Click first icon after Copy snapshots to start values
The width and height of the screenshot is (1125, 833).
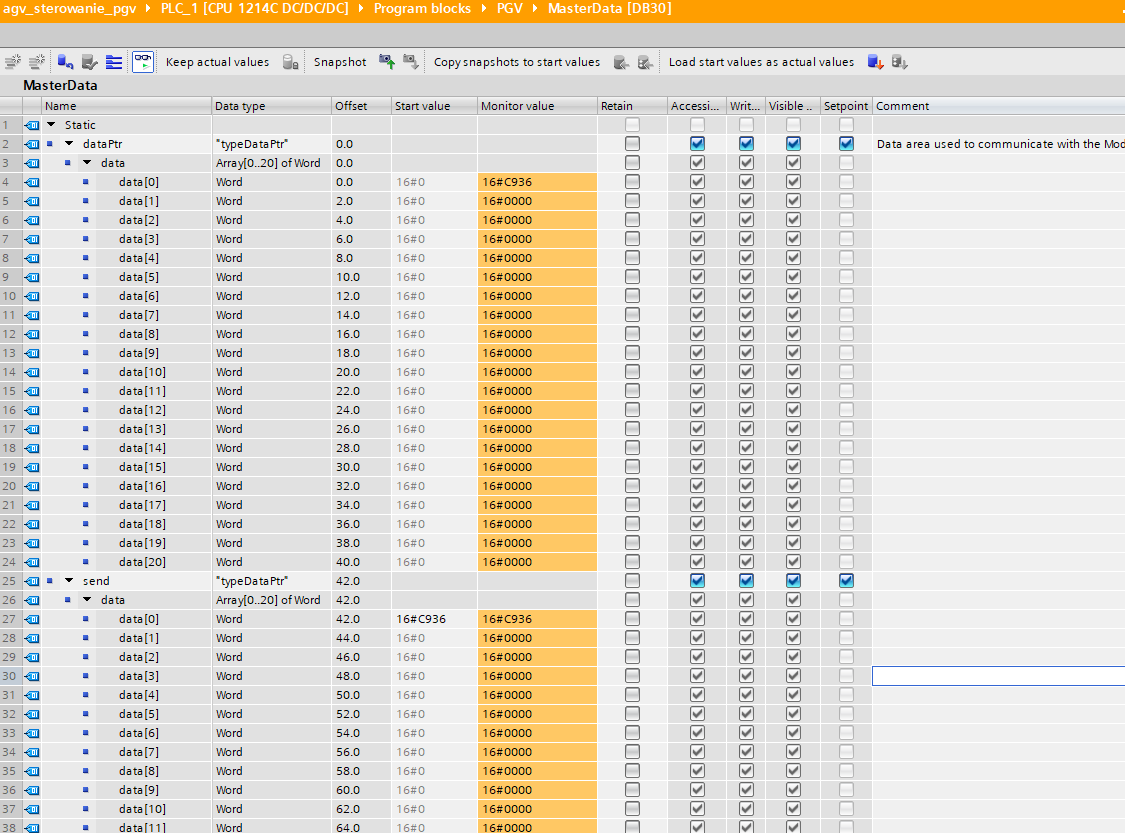621,62
